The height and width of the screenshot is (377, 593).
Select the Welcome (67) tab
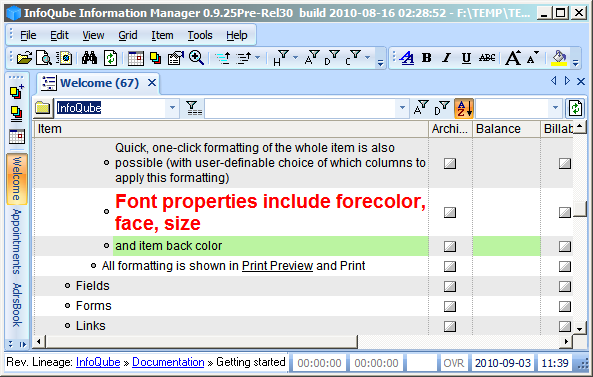coord(99,83)
